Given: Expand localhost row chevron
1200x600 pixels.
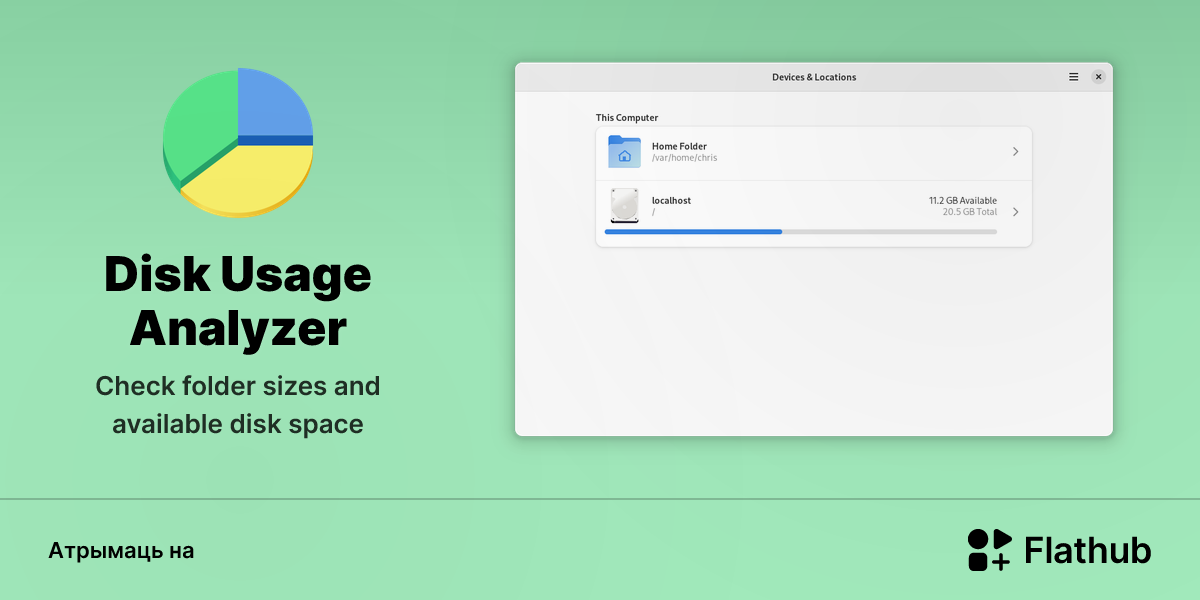Looking at the screenshot, I should [x=1015, y=212].
